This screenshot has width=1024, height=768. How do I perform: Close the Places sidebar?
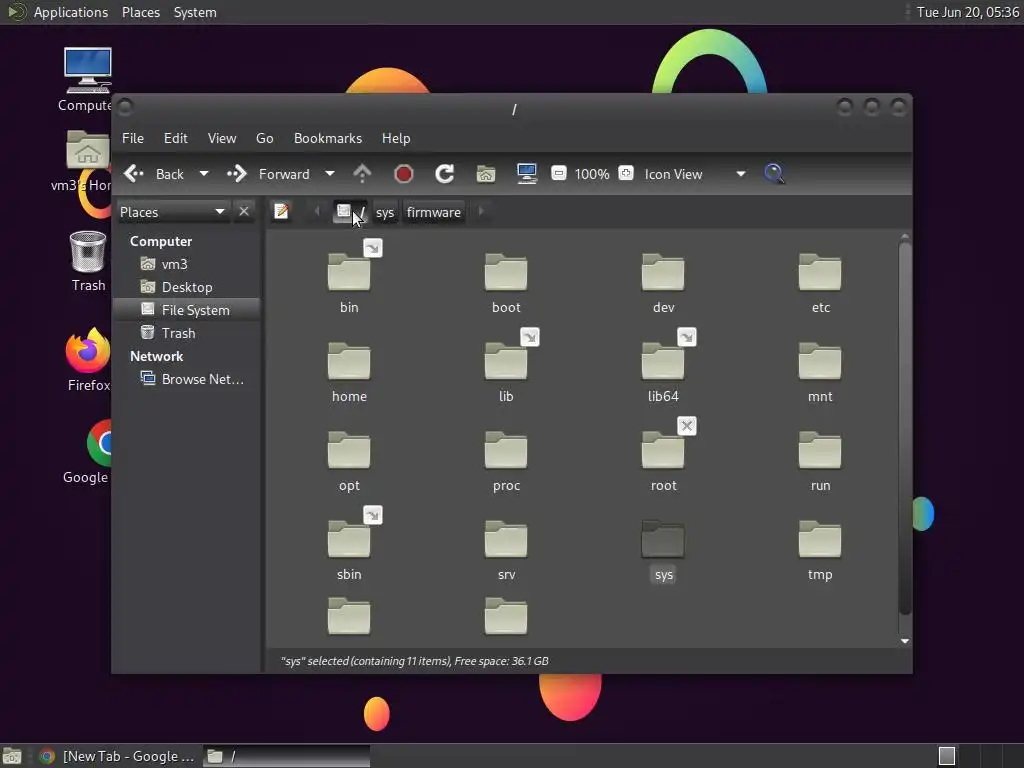pos(244,212)
